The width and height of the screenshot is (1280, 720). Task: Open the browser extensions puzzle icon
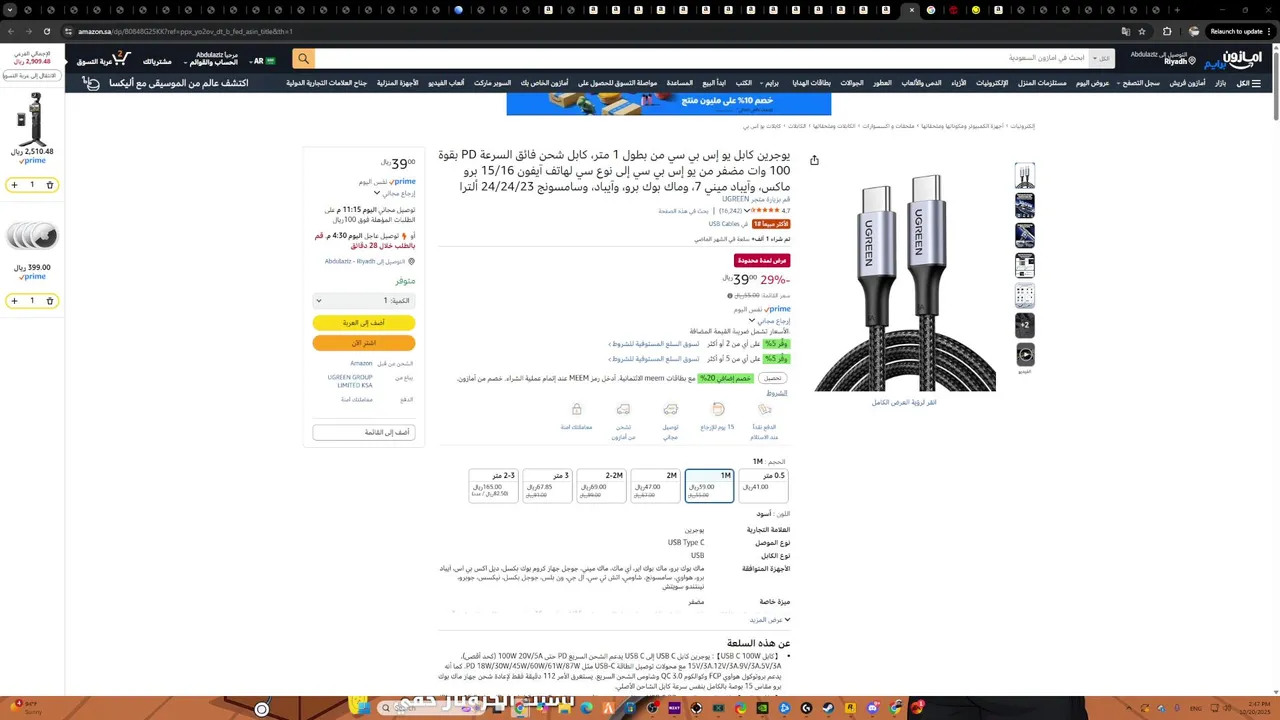tap(1167, 31)
